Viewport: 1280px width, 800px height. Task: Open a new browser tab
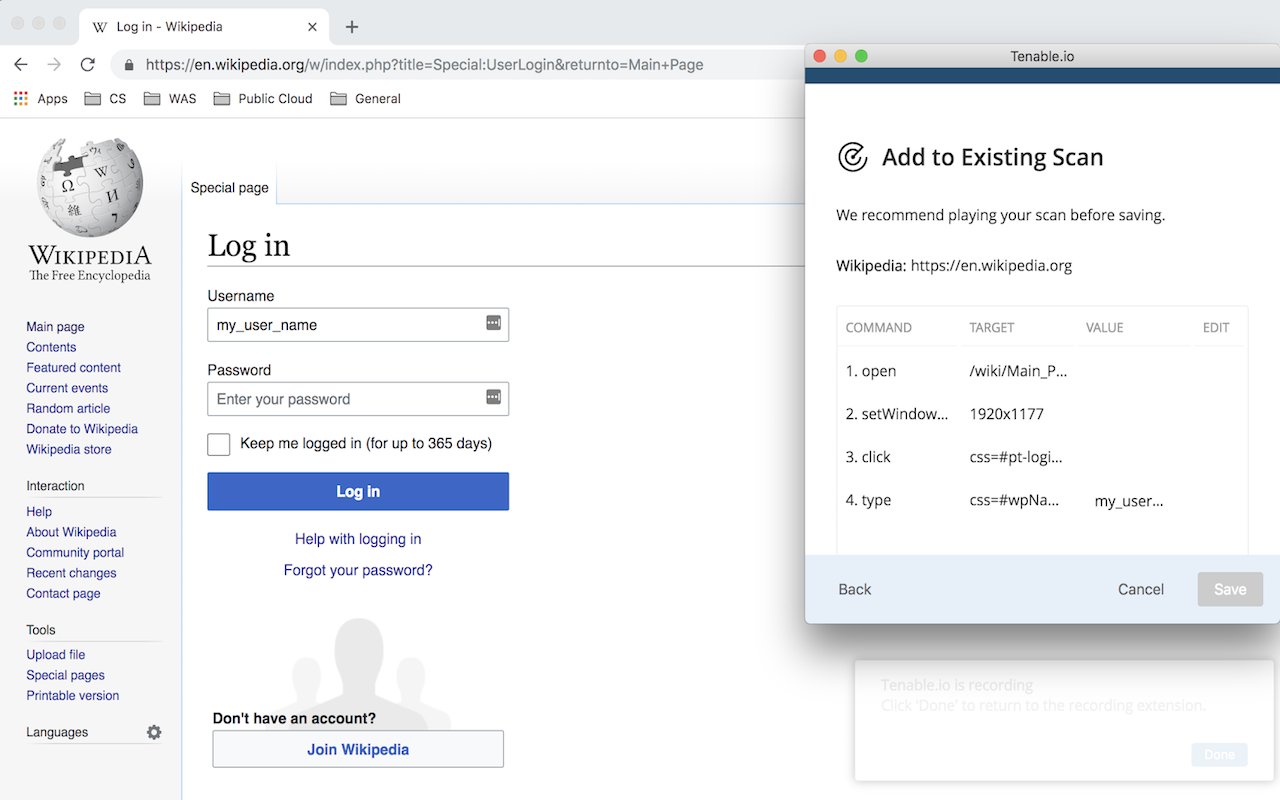point(351,27)
